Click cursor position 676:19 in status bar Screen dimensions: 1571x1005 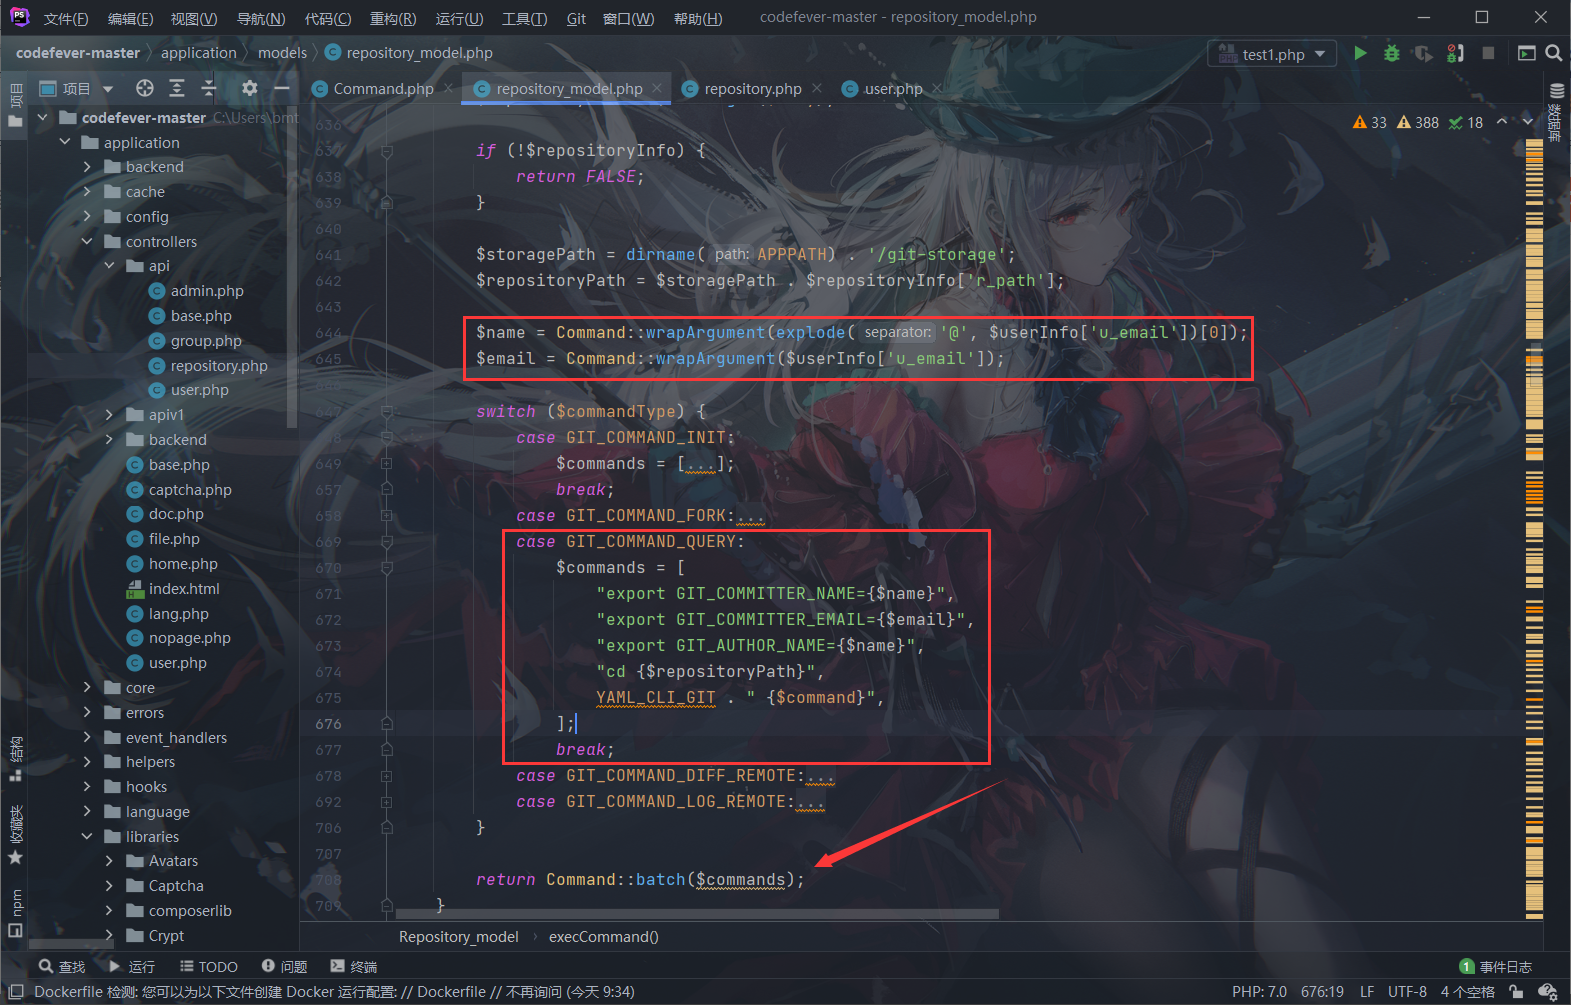(1322, 992)
